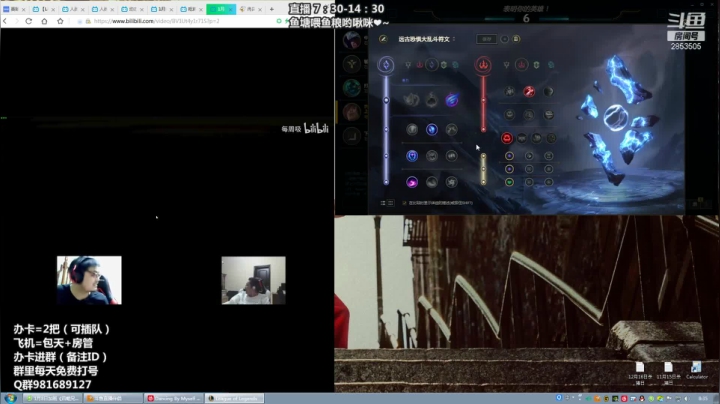Select Inspiration as the secondary rune path
Screen dimensions: 720x404
tap(551, 65)
